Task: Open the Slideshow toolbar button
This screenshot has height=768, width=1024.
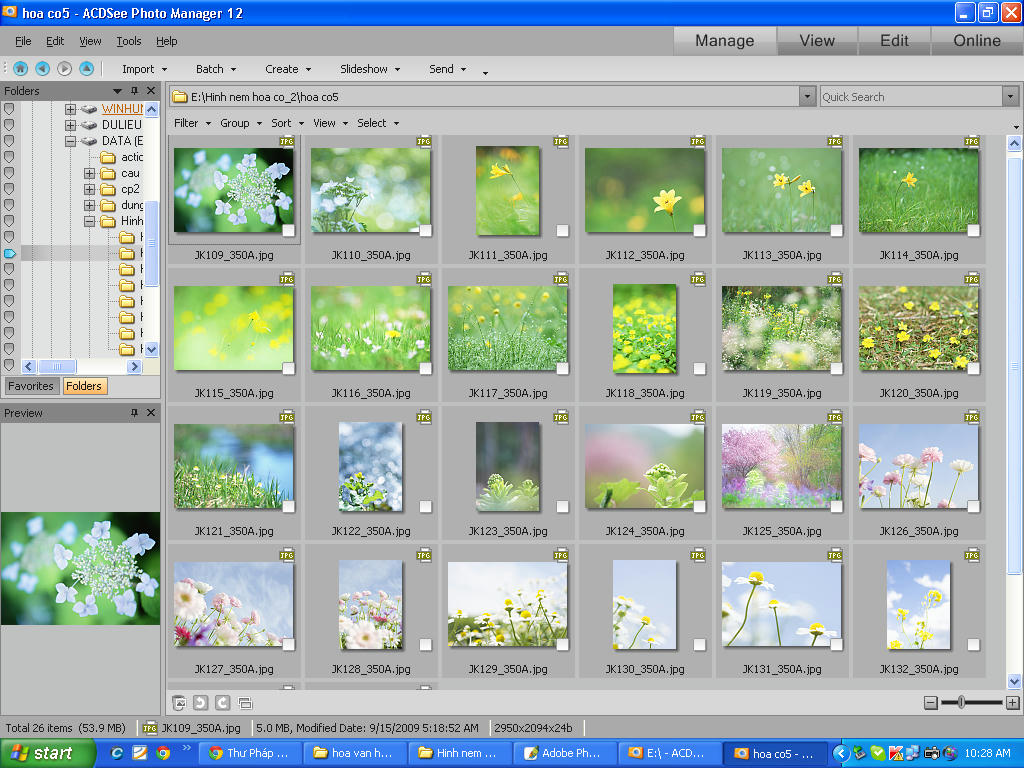Action: [370, 69]
